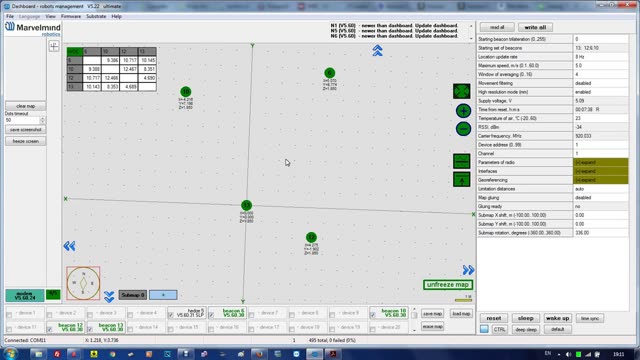
Task: Open Location update rate value
Action: 600,57
